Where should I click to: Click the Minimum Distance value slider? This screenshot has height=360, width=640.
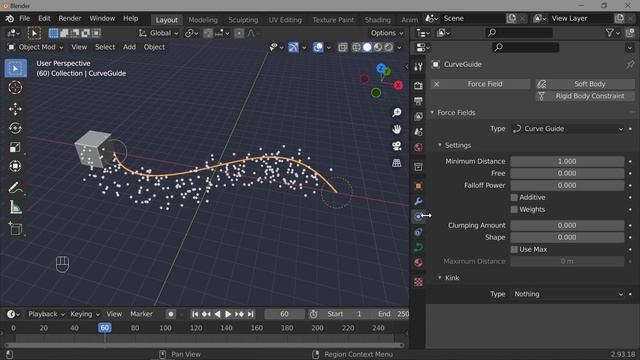[x=567, y=162]
